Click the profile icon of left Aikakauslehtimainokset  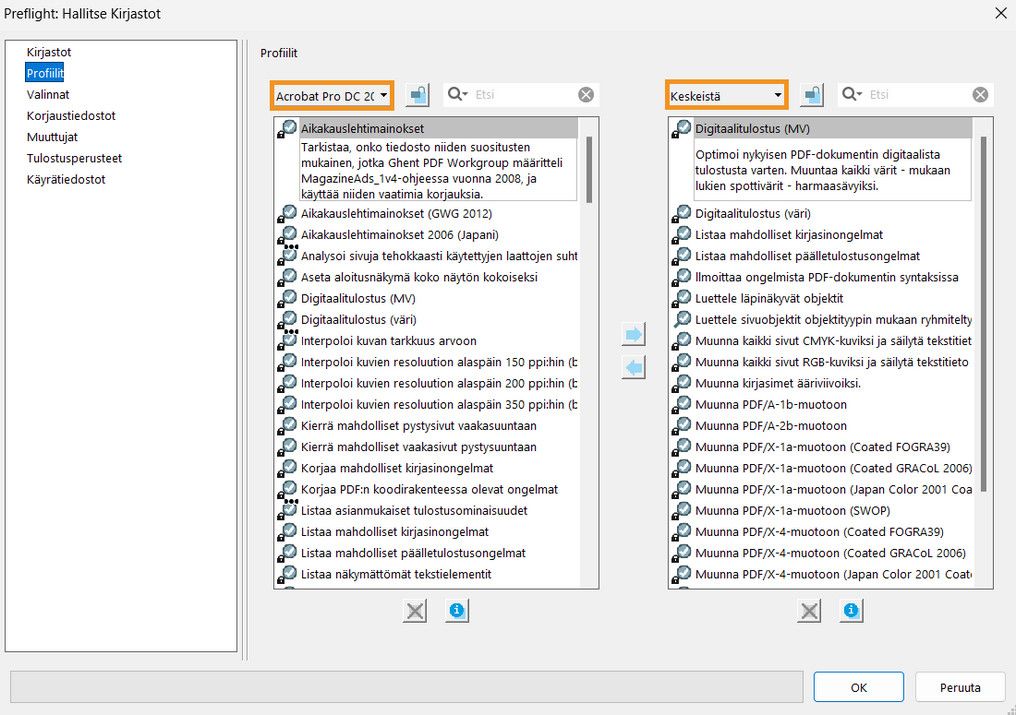pos(287,128)
